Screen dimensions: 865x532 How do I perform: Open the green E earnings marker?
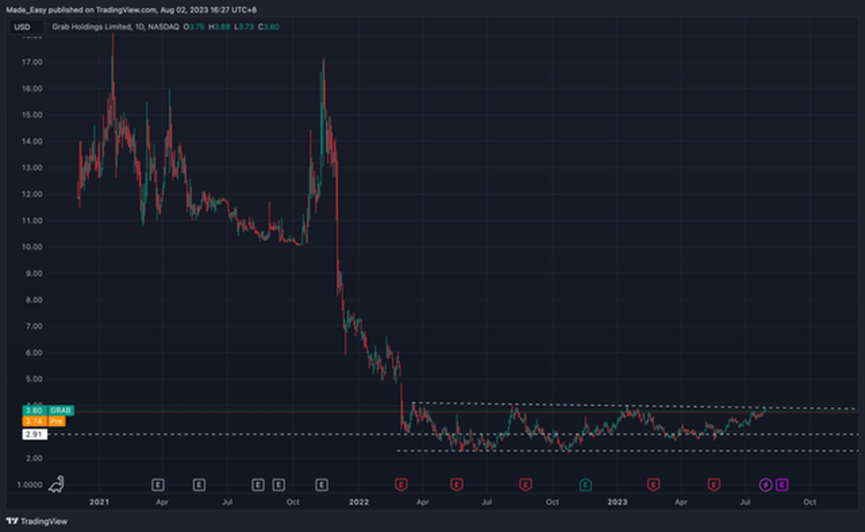[x=585, y=485]
